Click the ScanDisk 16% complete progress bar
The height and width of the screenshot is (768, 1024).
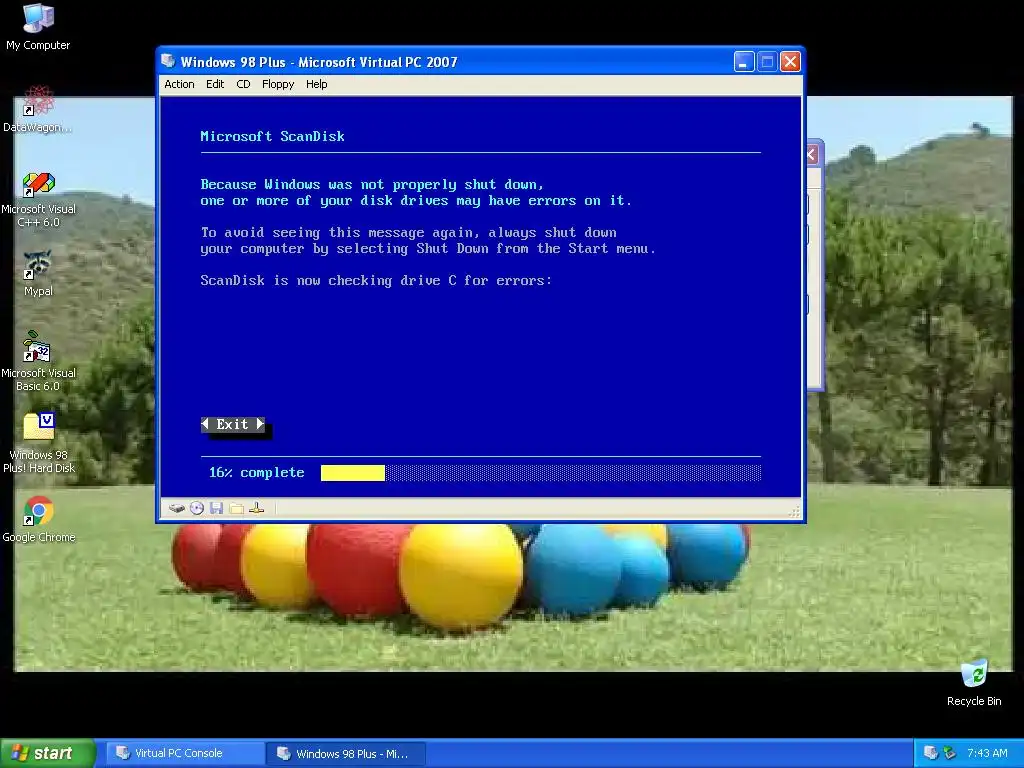pyautogui.click(x=541, y=473)
